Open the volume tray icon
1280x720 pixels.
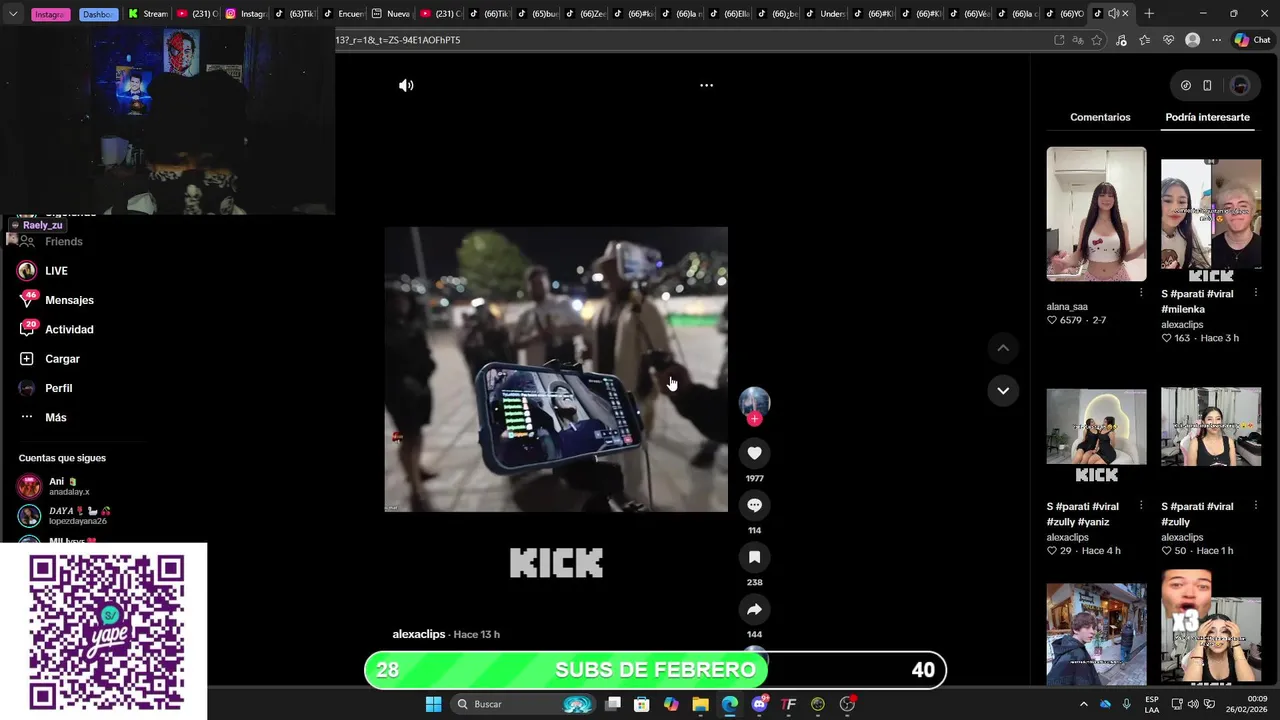tap(1194, 704)
